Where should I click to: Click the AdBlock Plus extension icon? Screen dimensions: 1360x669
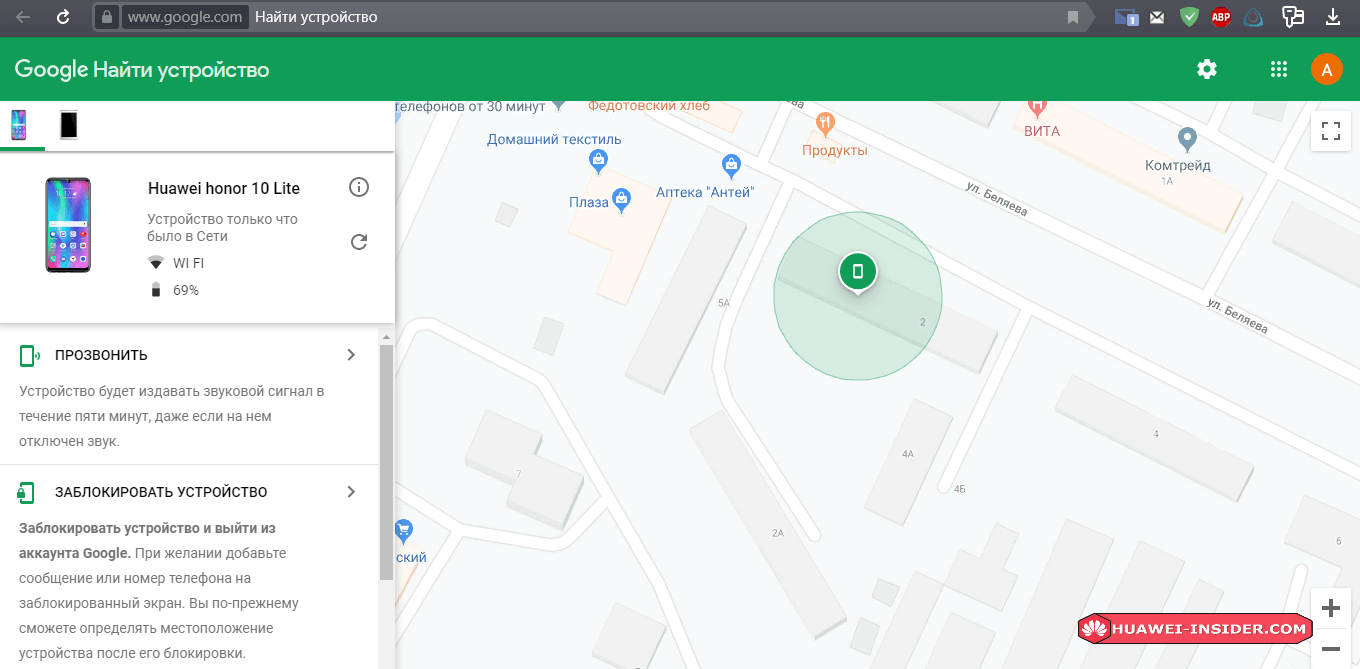[1220, 17]
